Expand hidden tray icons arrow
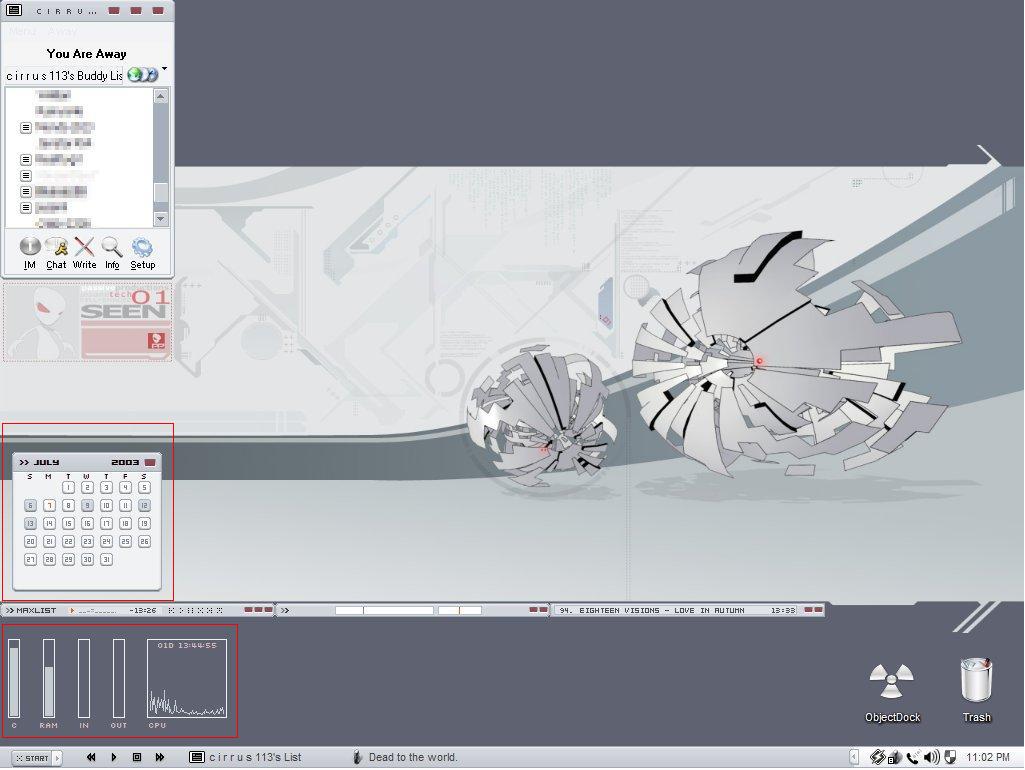The width and height of the screenshot is (1025, 770). [854, 757]
